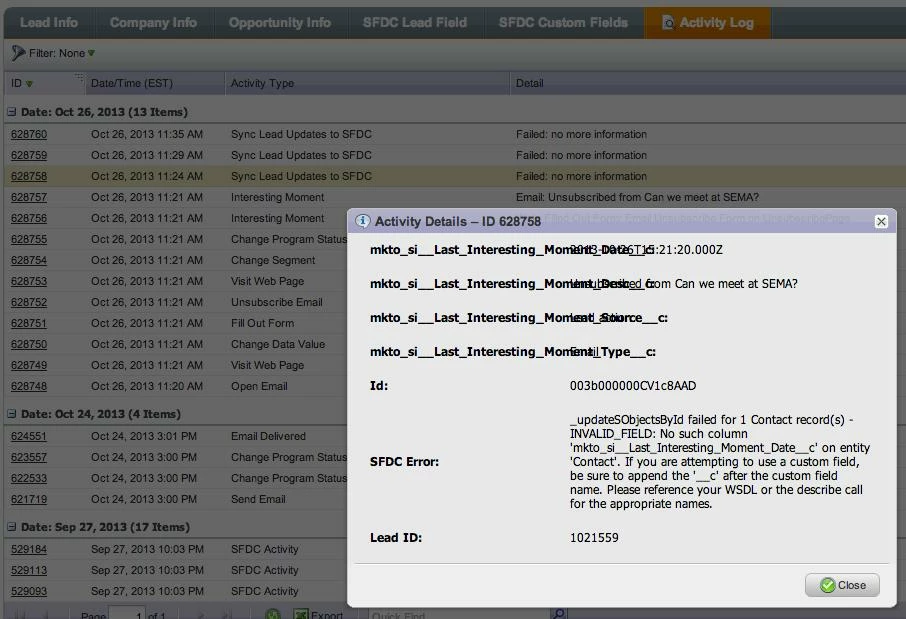Screen dimensions: 906x619
Task: Click Lead ID value 1021559
Action: [594, 538]
